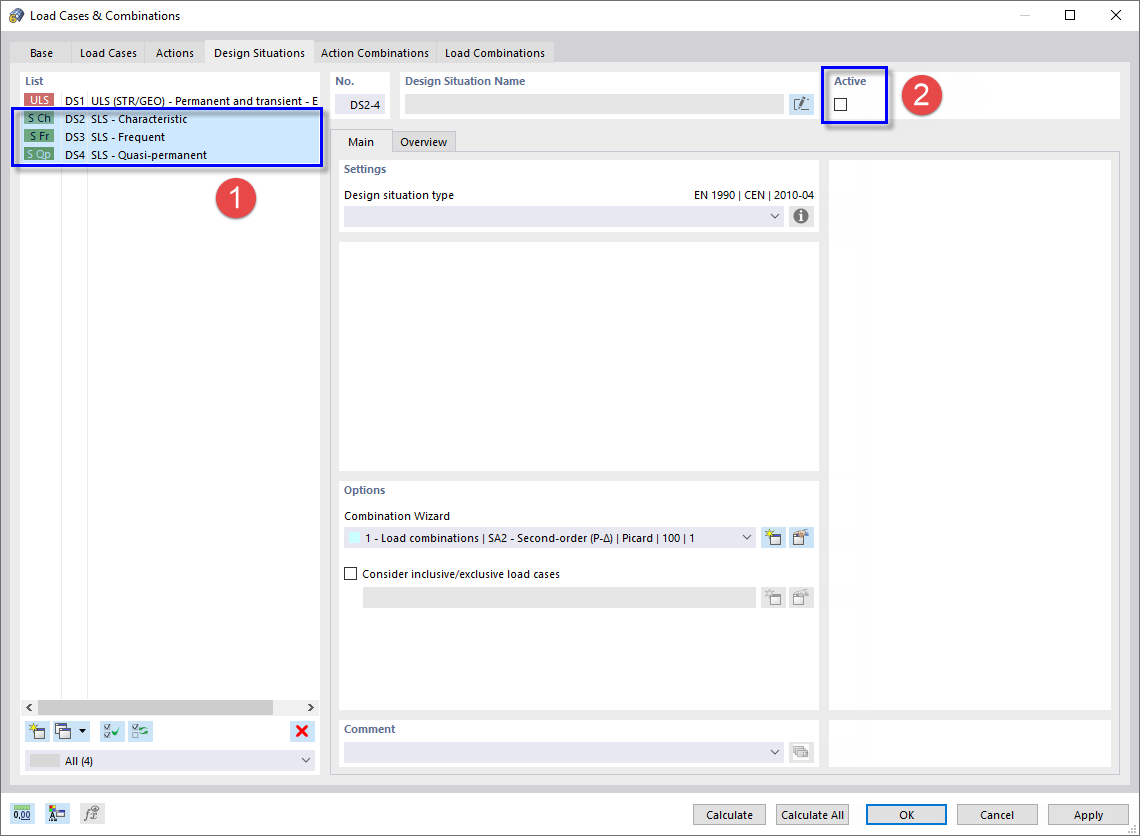Create new design situation in list toolbar
The height and width of the screenshot is (836, 1140).
(x=37, y=731)
